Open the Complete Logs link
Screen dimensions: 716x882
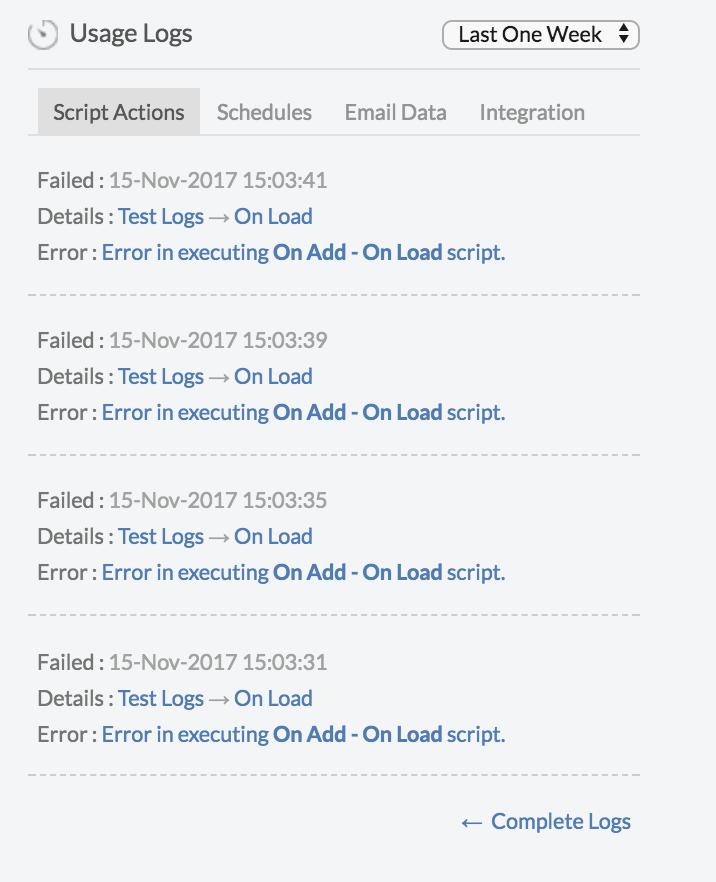tap(546, 822)
